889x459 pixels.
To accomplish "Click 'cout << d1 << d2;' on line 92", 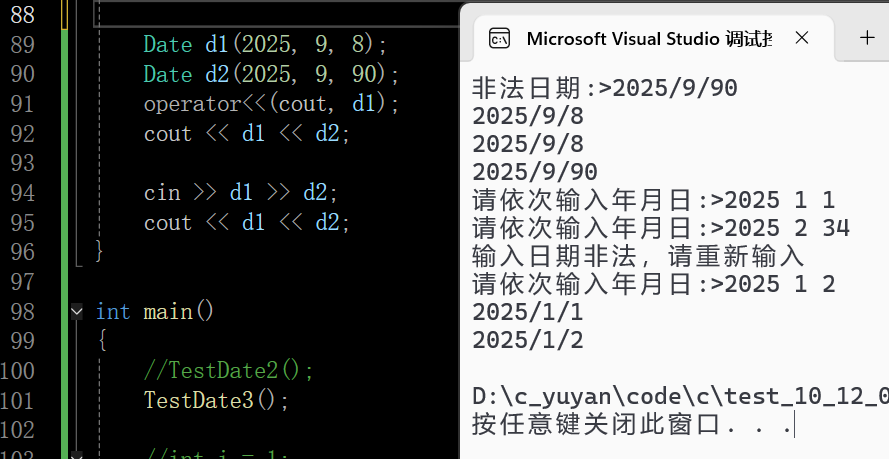I will click(247, 134).
